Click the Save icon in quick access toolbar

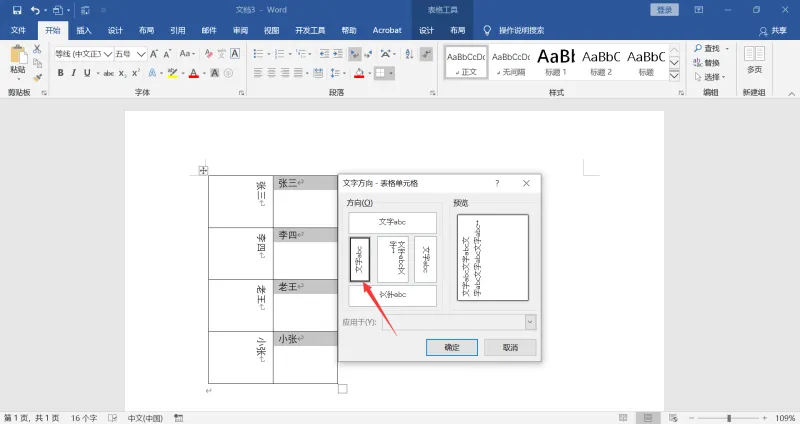click(17, 10)
